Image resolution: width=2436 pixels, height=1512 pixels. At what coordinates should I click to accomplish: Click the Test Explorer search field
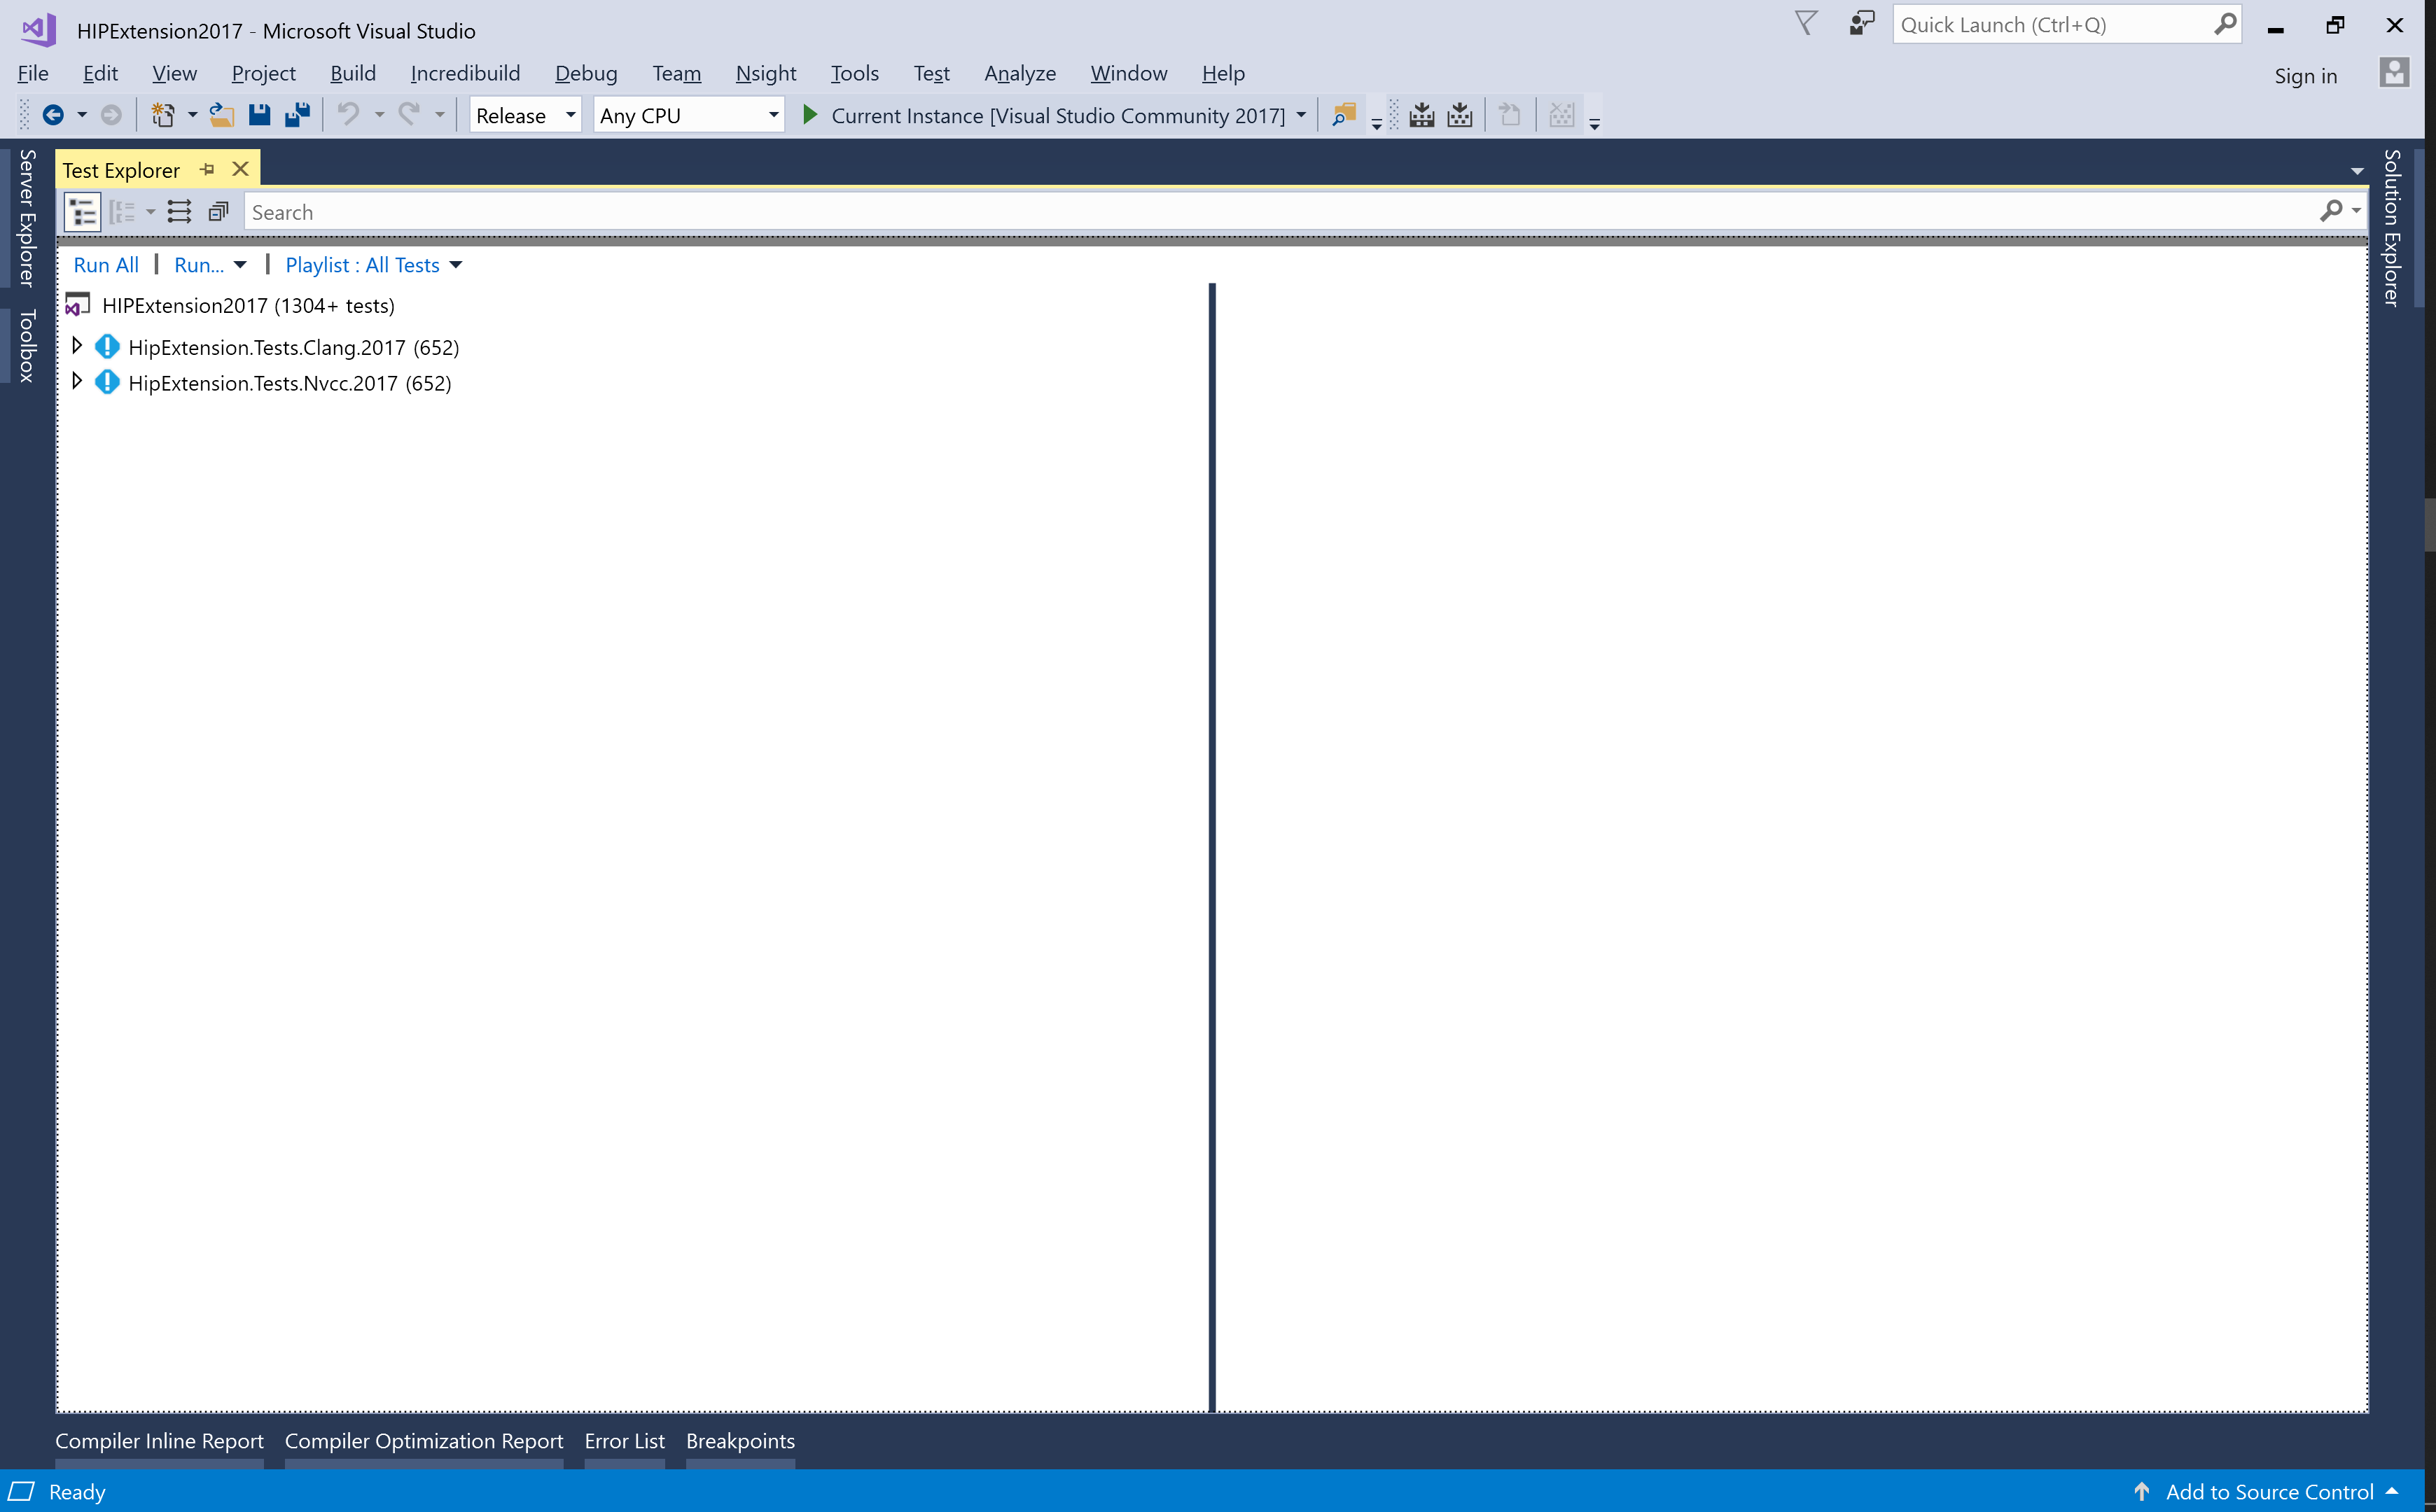pyautogui.click(x=1280, y=212)
